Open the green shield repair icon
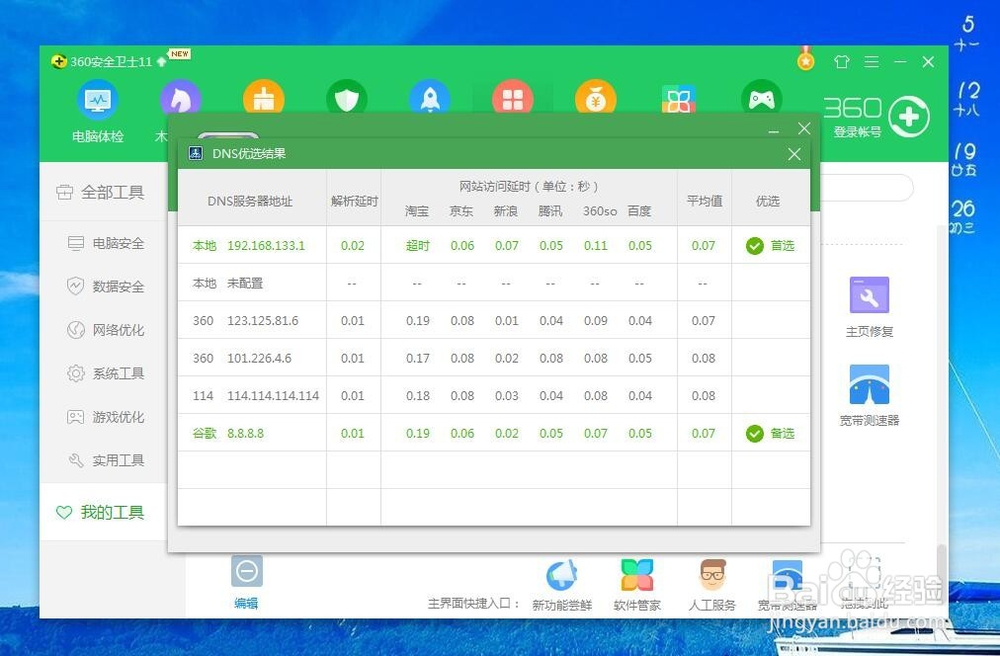This screenshot has height=656, width=1000. click(x=346, y=98)
